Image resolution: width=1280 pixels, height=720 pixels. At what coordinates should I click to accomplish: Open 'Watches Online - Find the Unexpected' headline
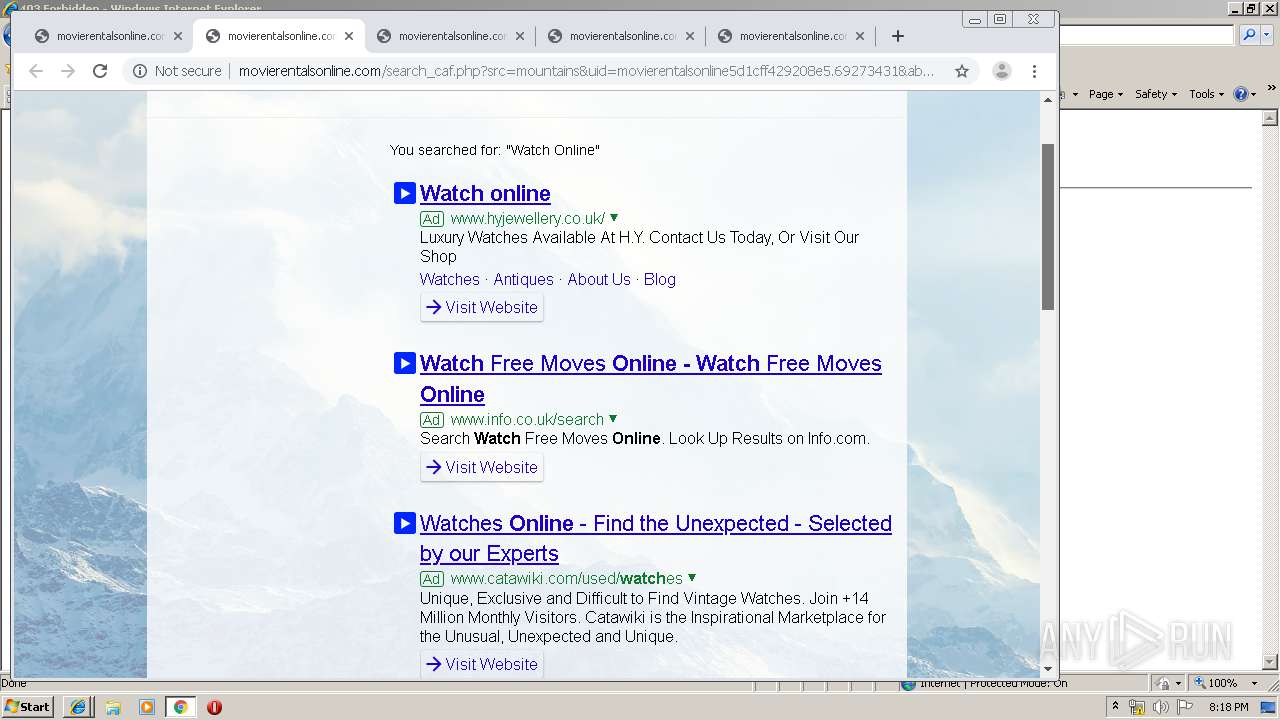[656, 538]
